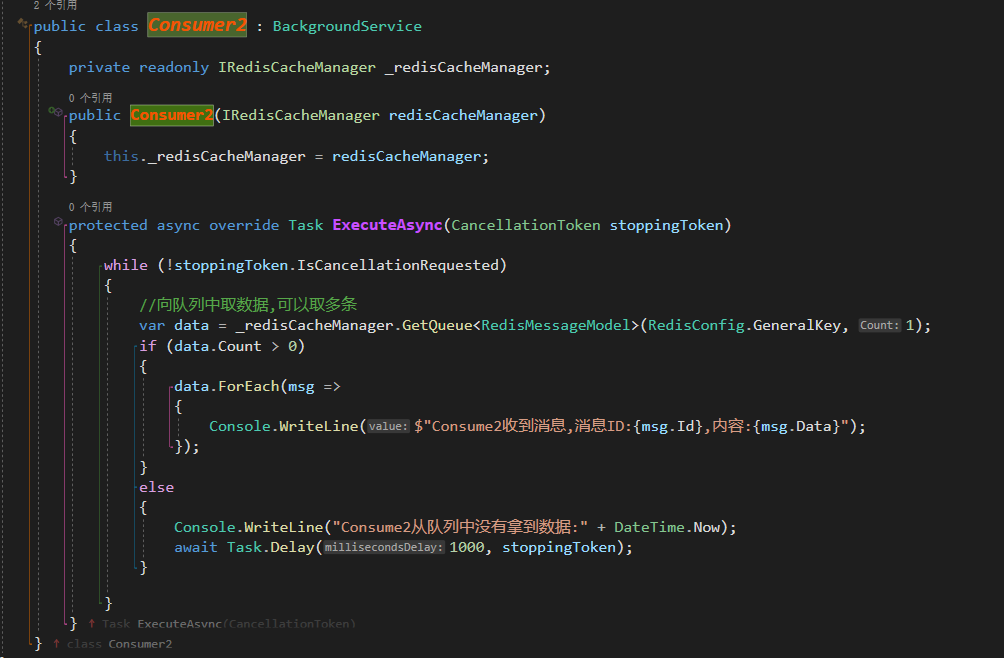1004x658 pixels.
Task: Click the GeneralKey member
Action: (x=797, y=325)
